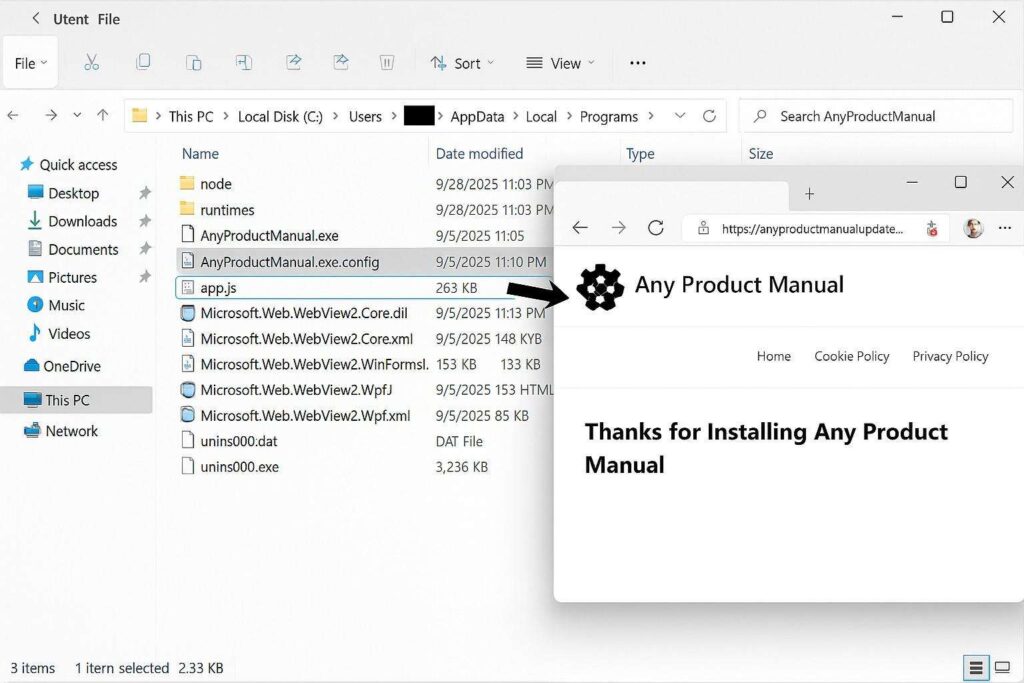Open the Sort dropdown
The width and height of the screenshot is (1024, 683).
[x=461, y=62]
